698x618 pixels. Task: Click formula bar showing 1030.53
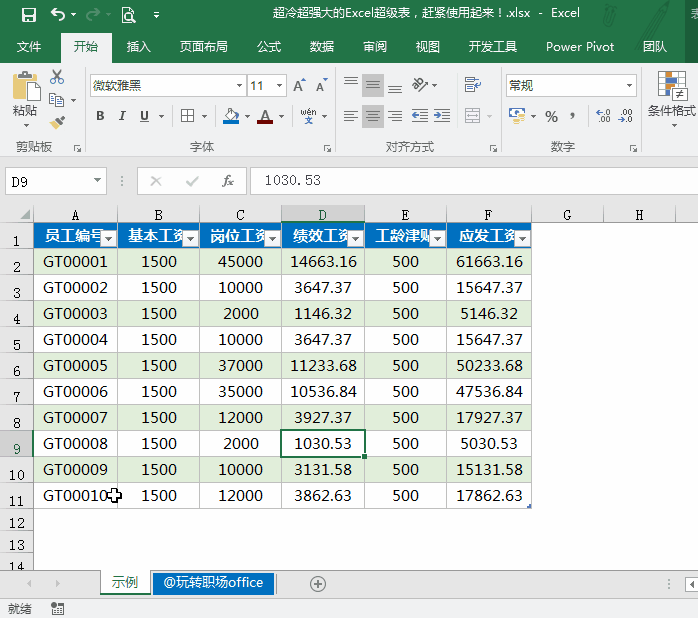tap(474, 181)
